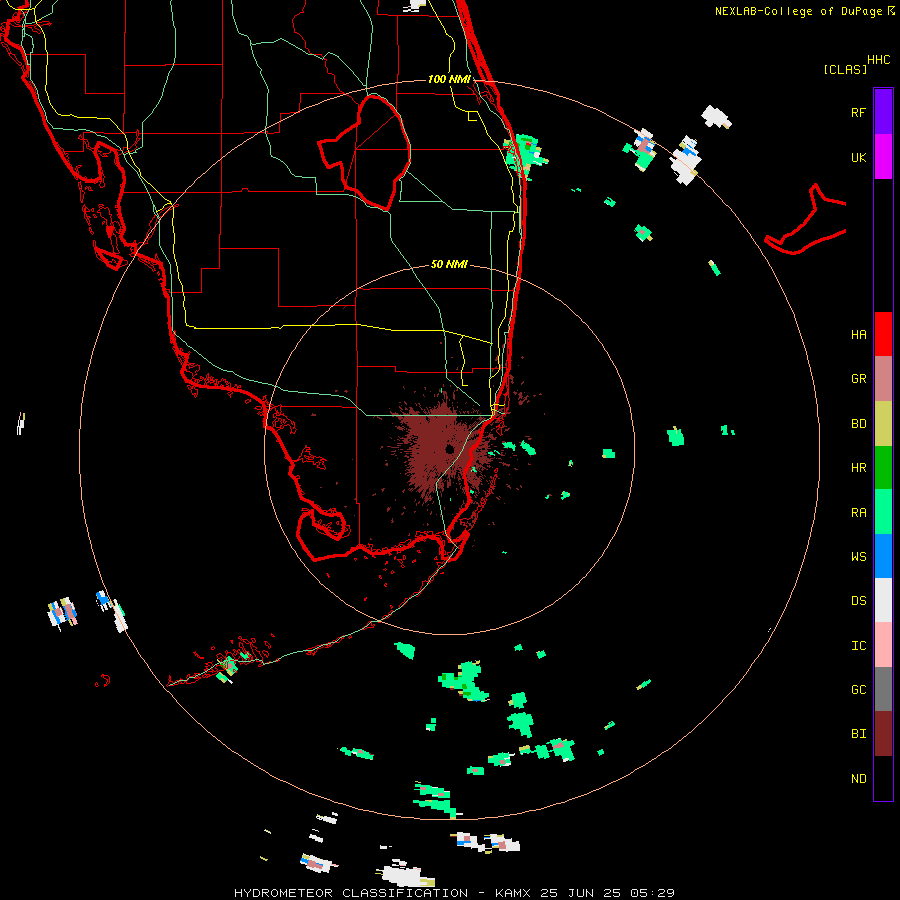The width and height of the screenshot is (900, 900).
Task: Click the HR dark green legend swatch
Action: (x=883, y=467)
